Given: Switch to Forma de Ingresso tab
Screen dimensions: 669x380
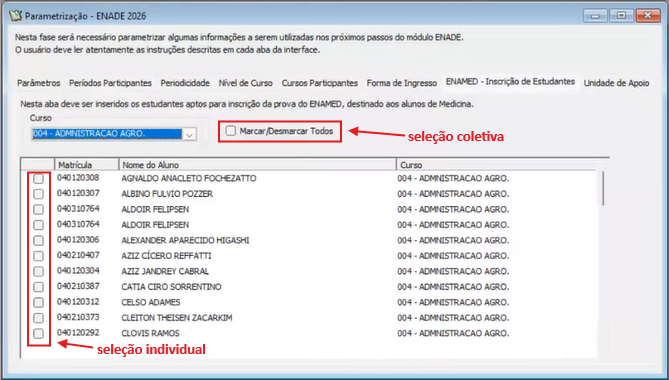Looking at the screenshot, I should 401,83.
